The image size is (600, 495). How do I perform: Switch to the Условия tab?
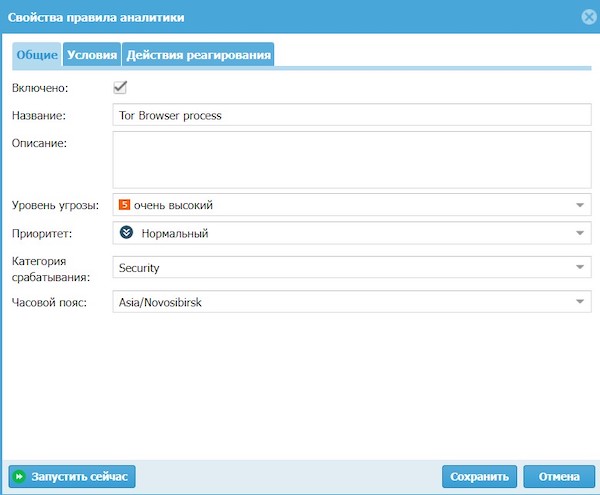click(x=92, y=55)
